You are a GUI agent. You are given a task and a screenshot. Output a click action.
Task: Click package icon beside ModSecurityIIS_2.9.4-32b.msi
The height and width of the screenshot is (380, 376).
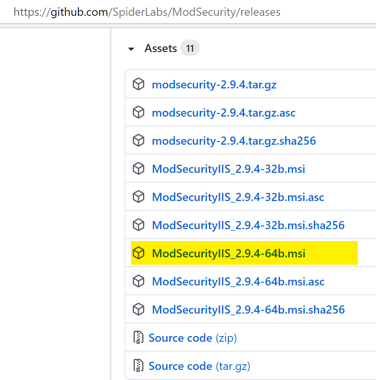click(138, 169)
